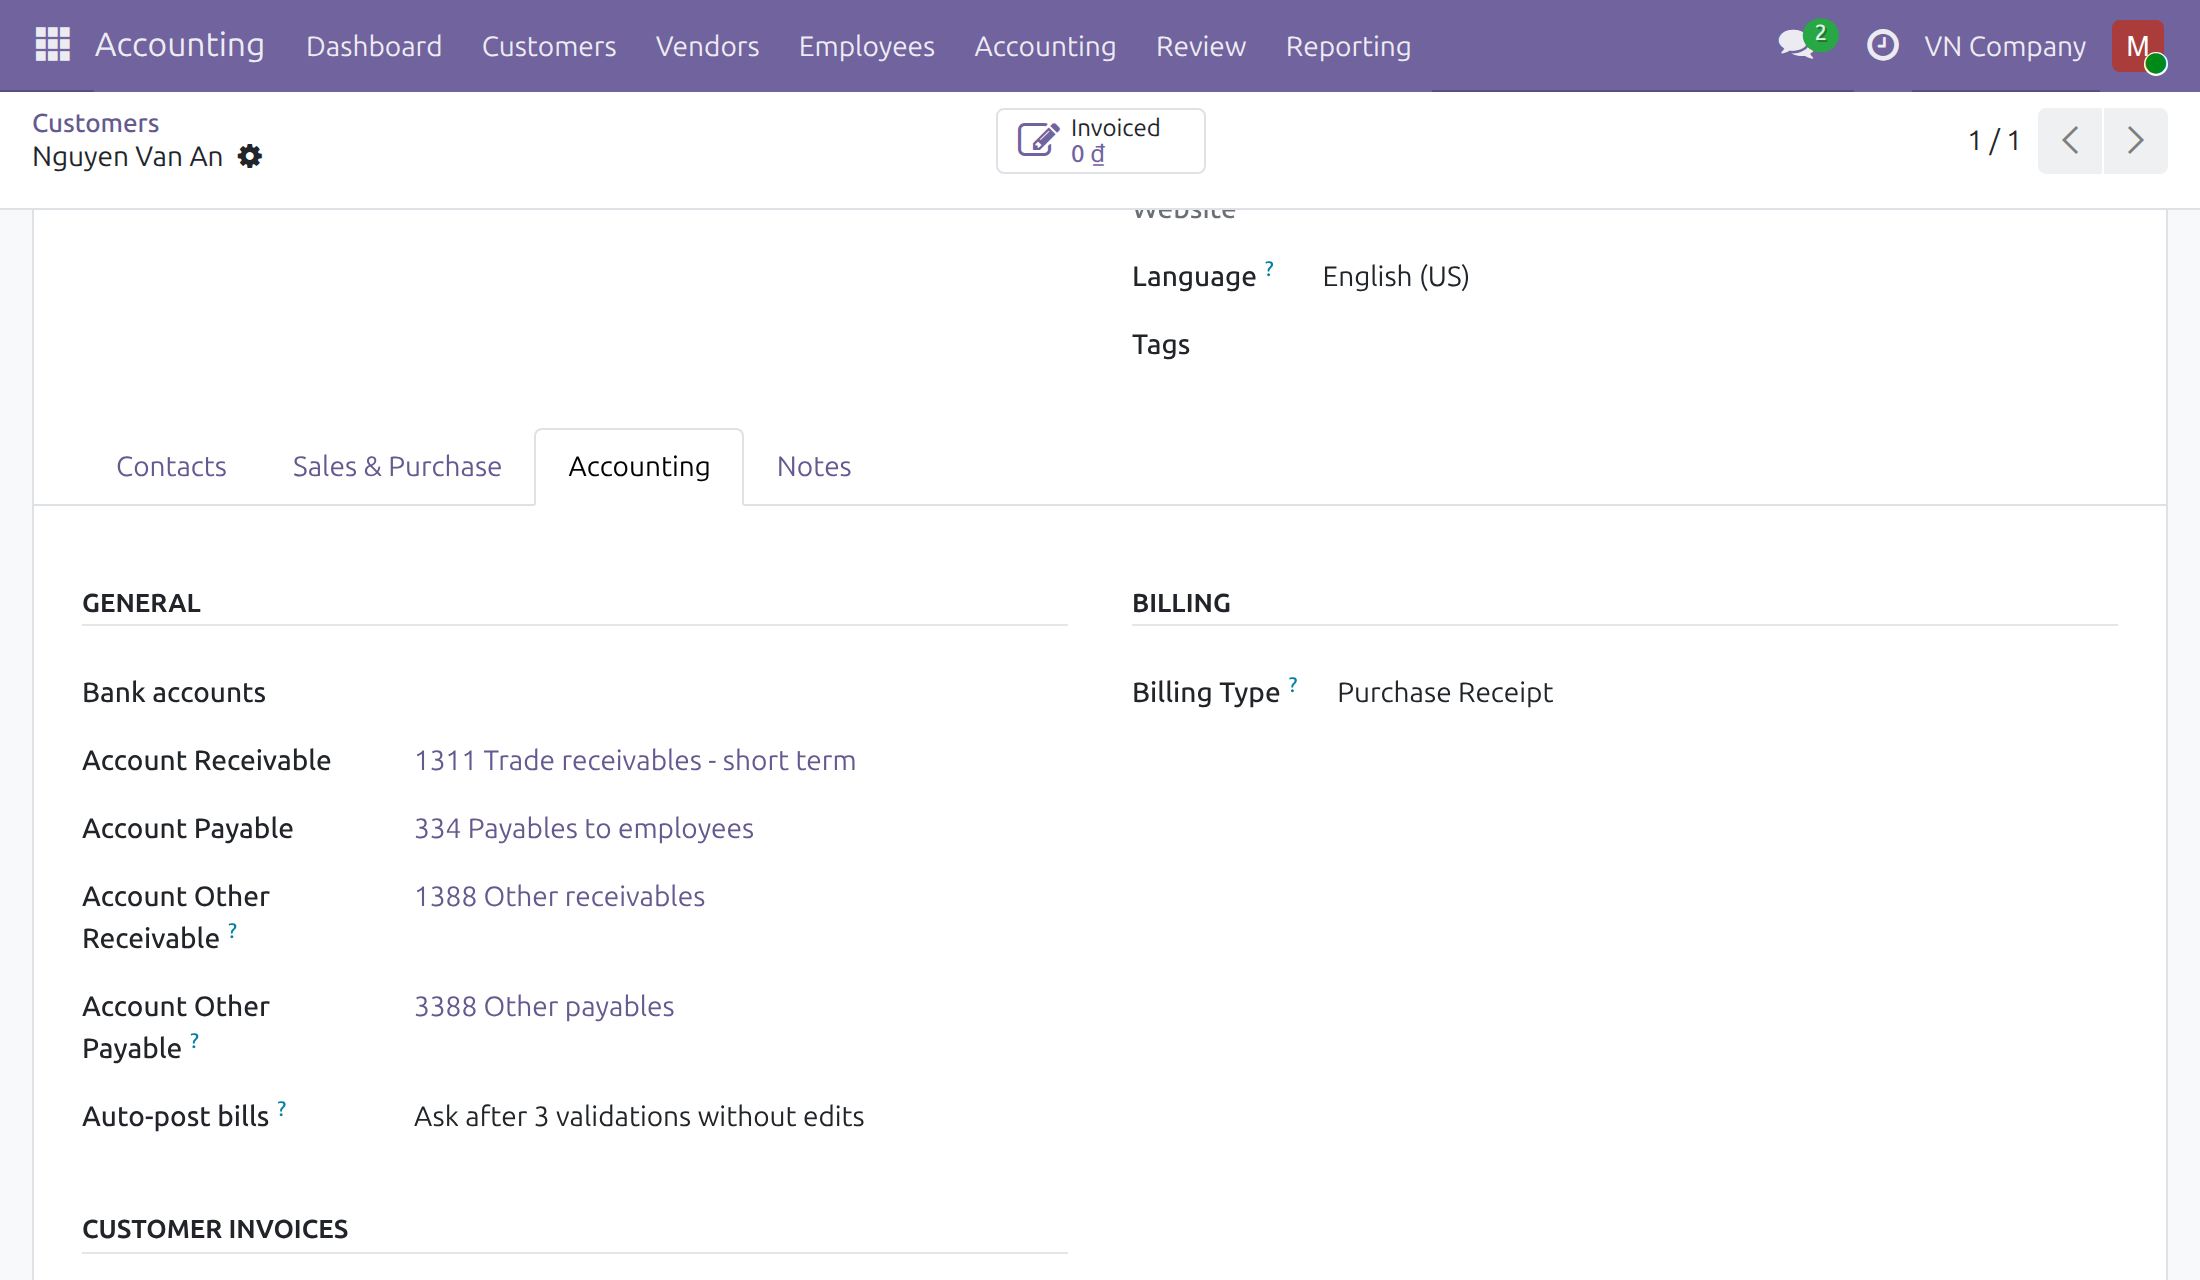2200x1280 pixels.
Task: Click Account Other Receivable help icon
Action: [x=232, y=930]
